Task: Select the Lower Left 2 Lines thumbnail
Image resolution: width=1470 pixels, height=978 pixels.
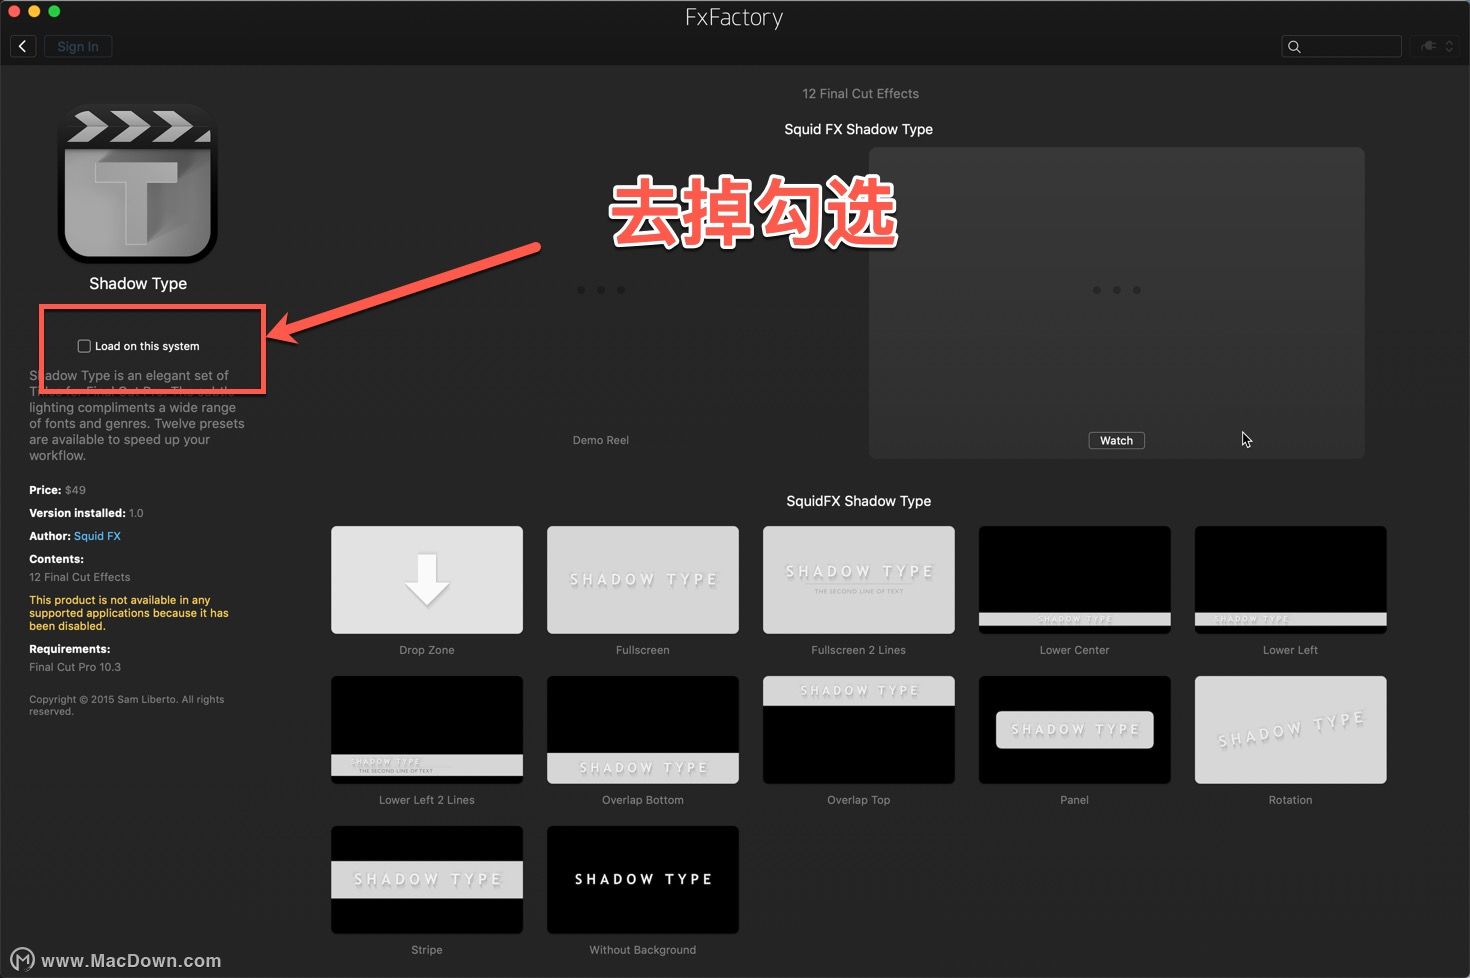Action: 427,730
